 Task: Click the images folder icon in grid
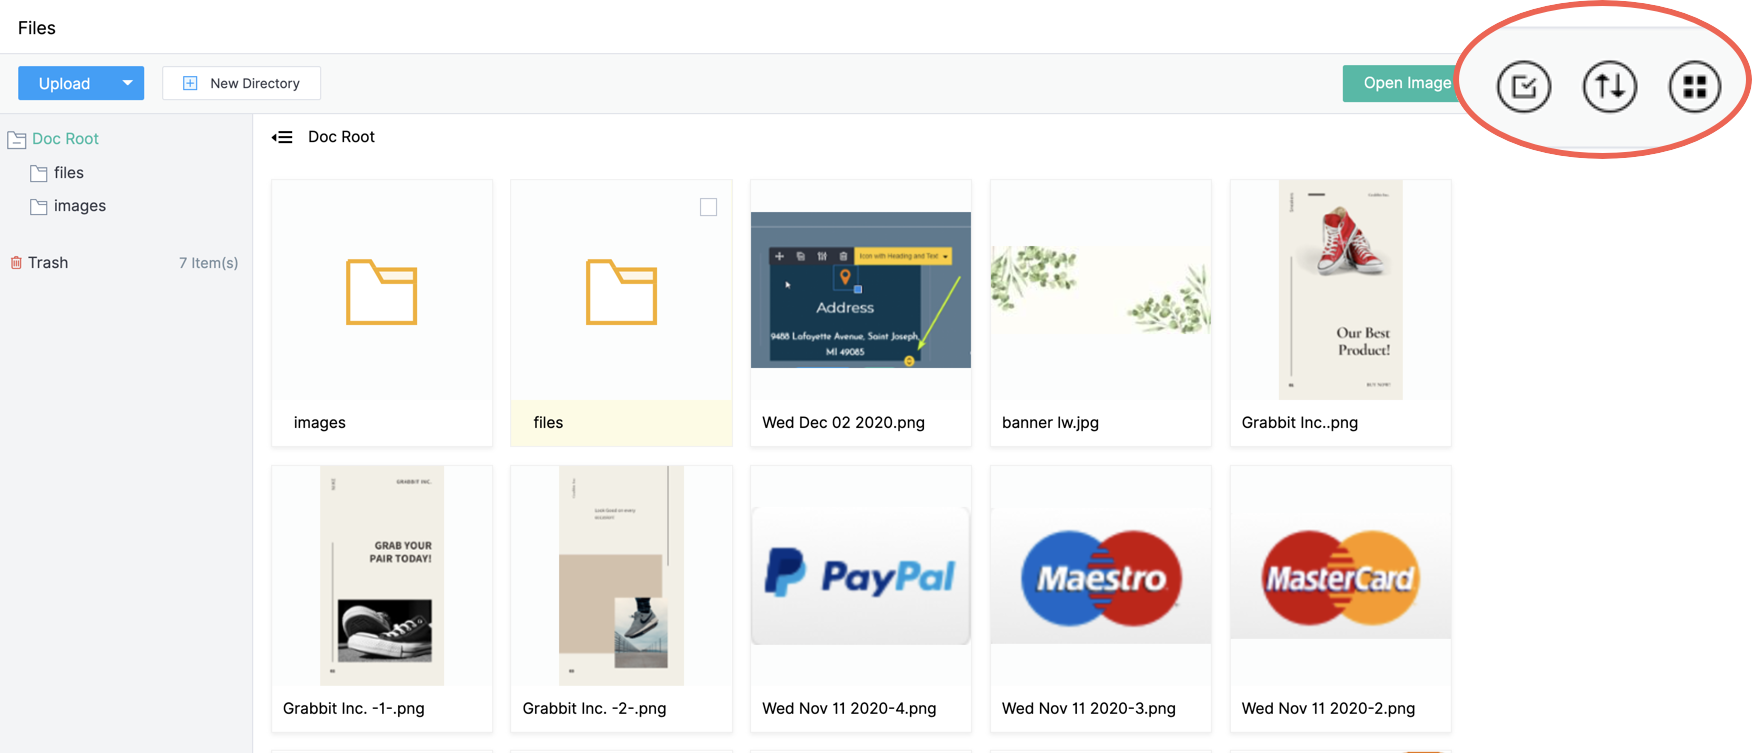pos(381,292)
